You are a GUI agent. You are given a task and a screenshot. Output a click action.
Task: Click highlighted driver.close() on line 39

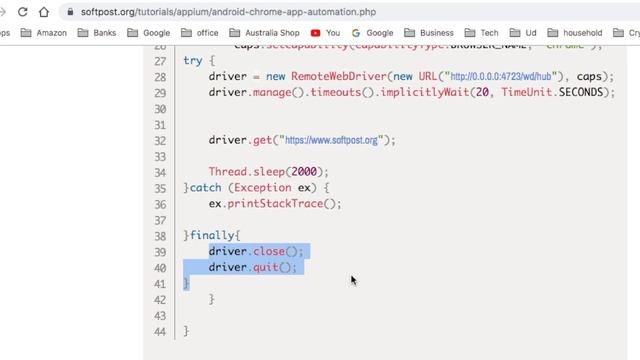click(256, 251)
